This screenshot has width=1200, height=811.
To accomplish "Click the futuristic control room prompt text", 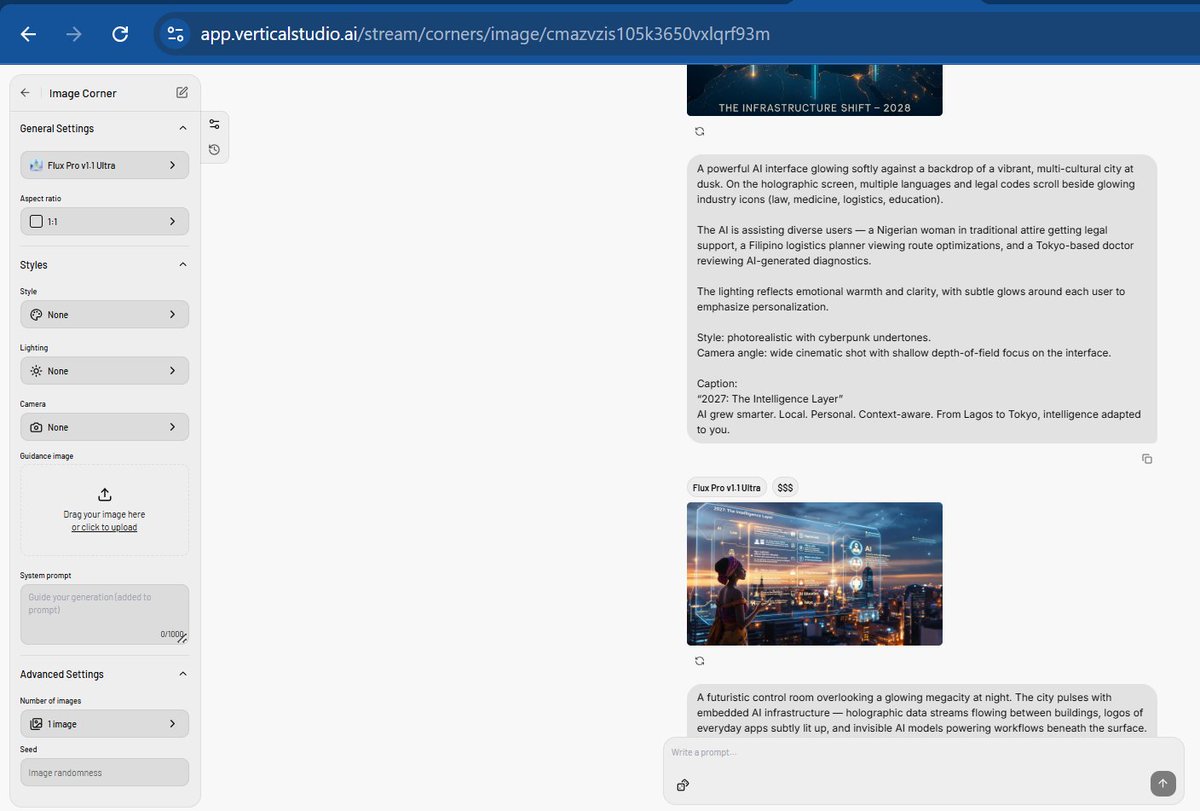I will [922, 712].
